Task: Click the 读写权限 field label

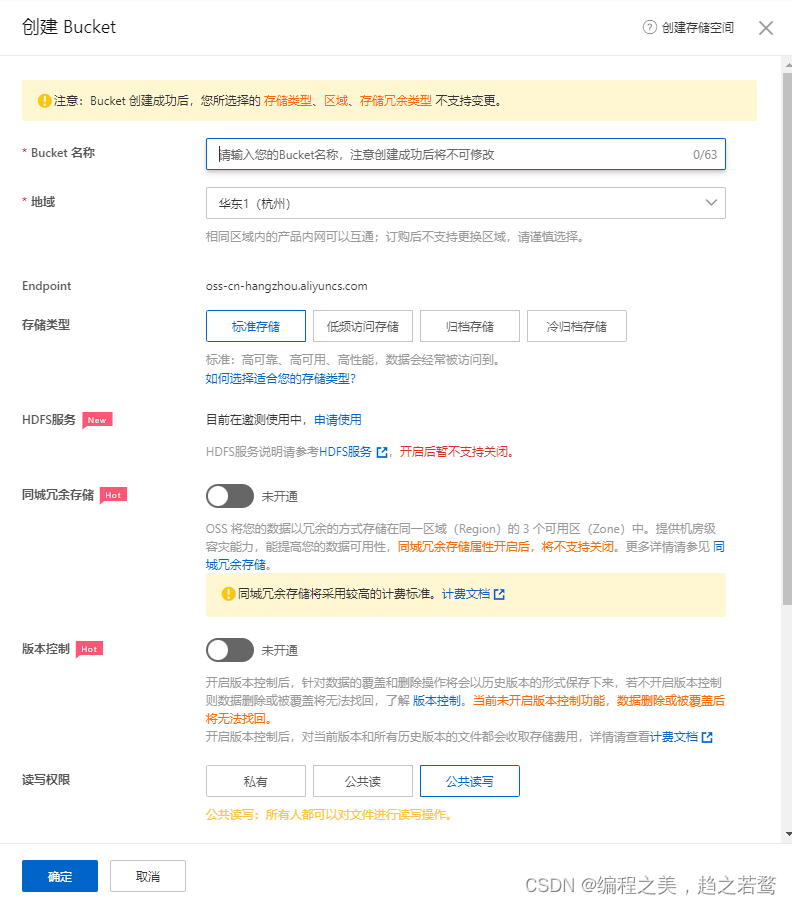Action: [x=46, y=779]
